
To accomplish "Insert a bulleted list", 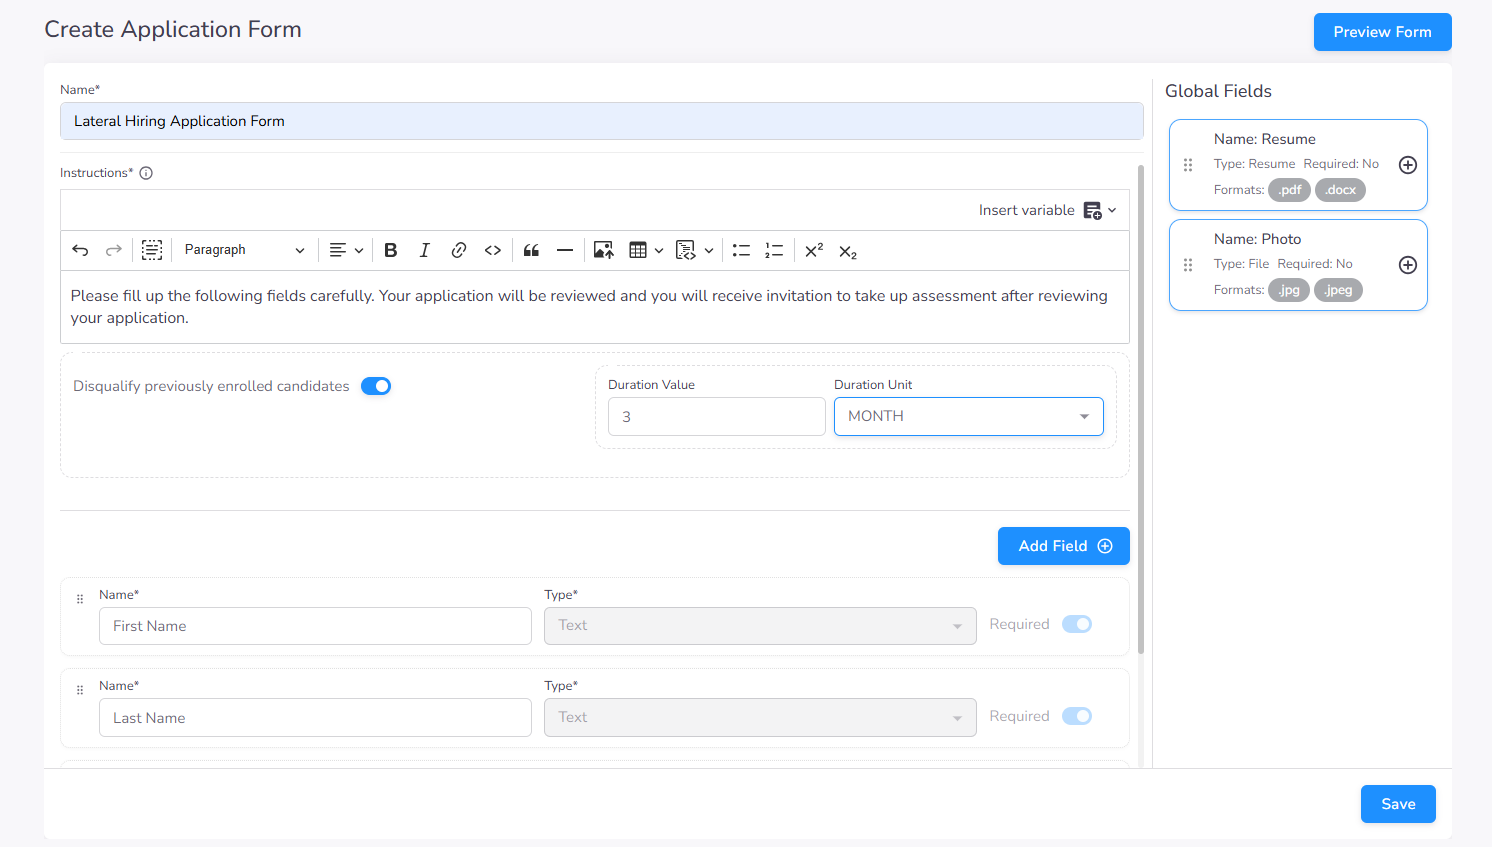I will tap(741, 250).
